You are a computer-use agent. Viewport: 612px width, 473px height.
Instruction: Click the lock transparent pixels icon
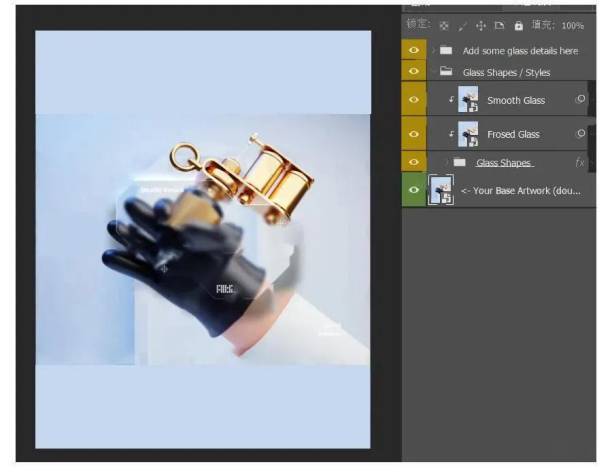(444, 25)
